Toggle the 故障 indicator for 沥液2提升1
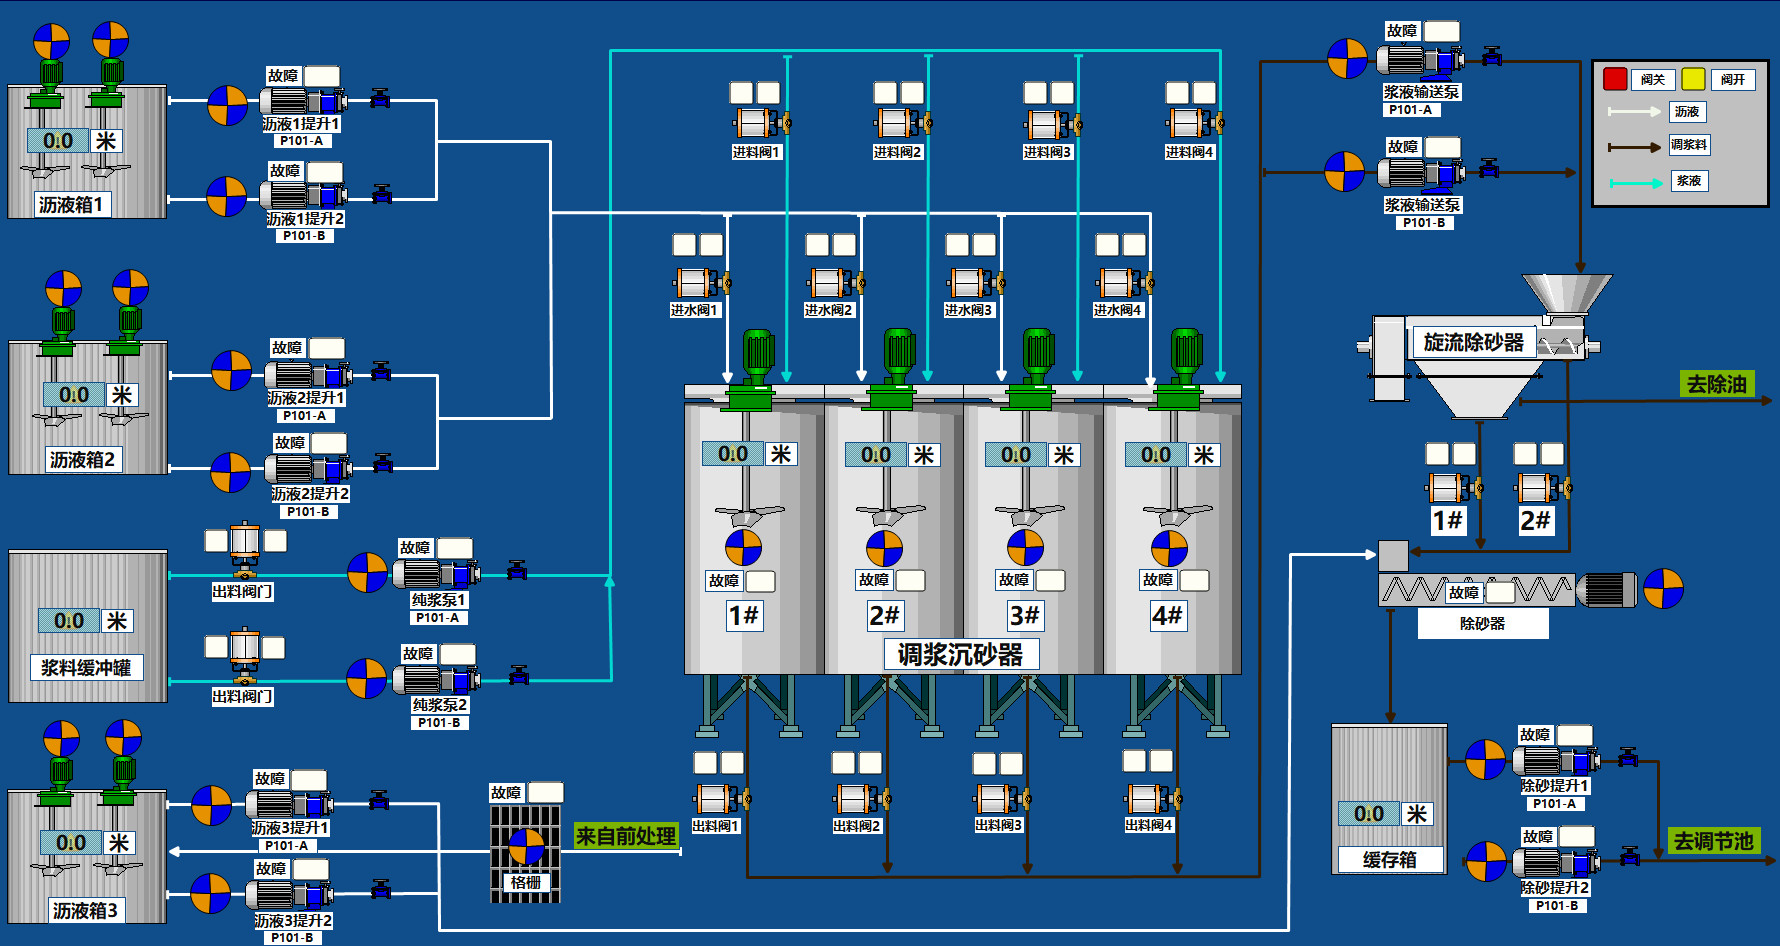The image size is (1780, 946). coord(326,348)
